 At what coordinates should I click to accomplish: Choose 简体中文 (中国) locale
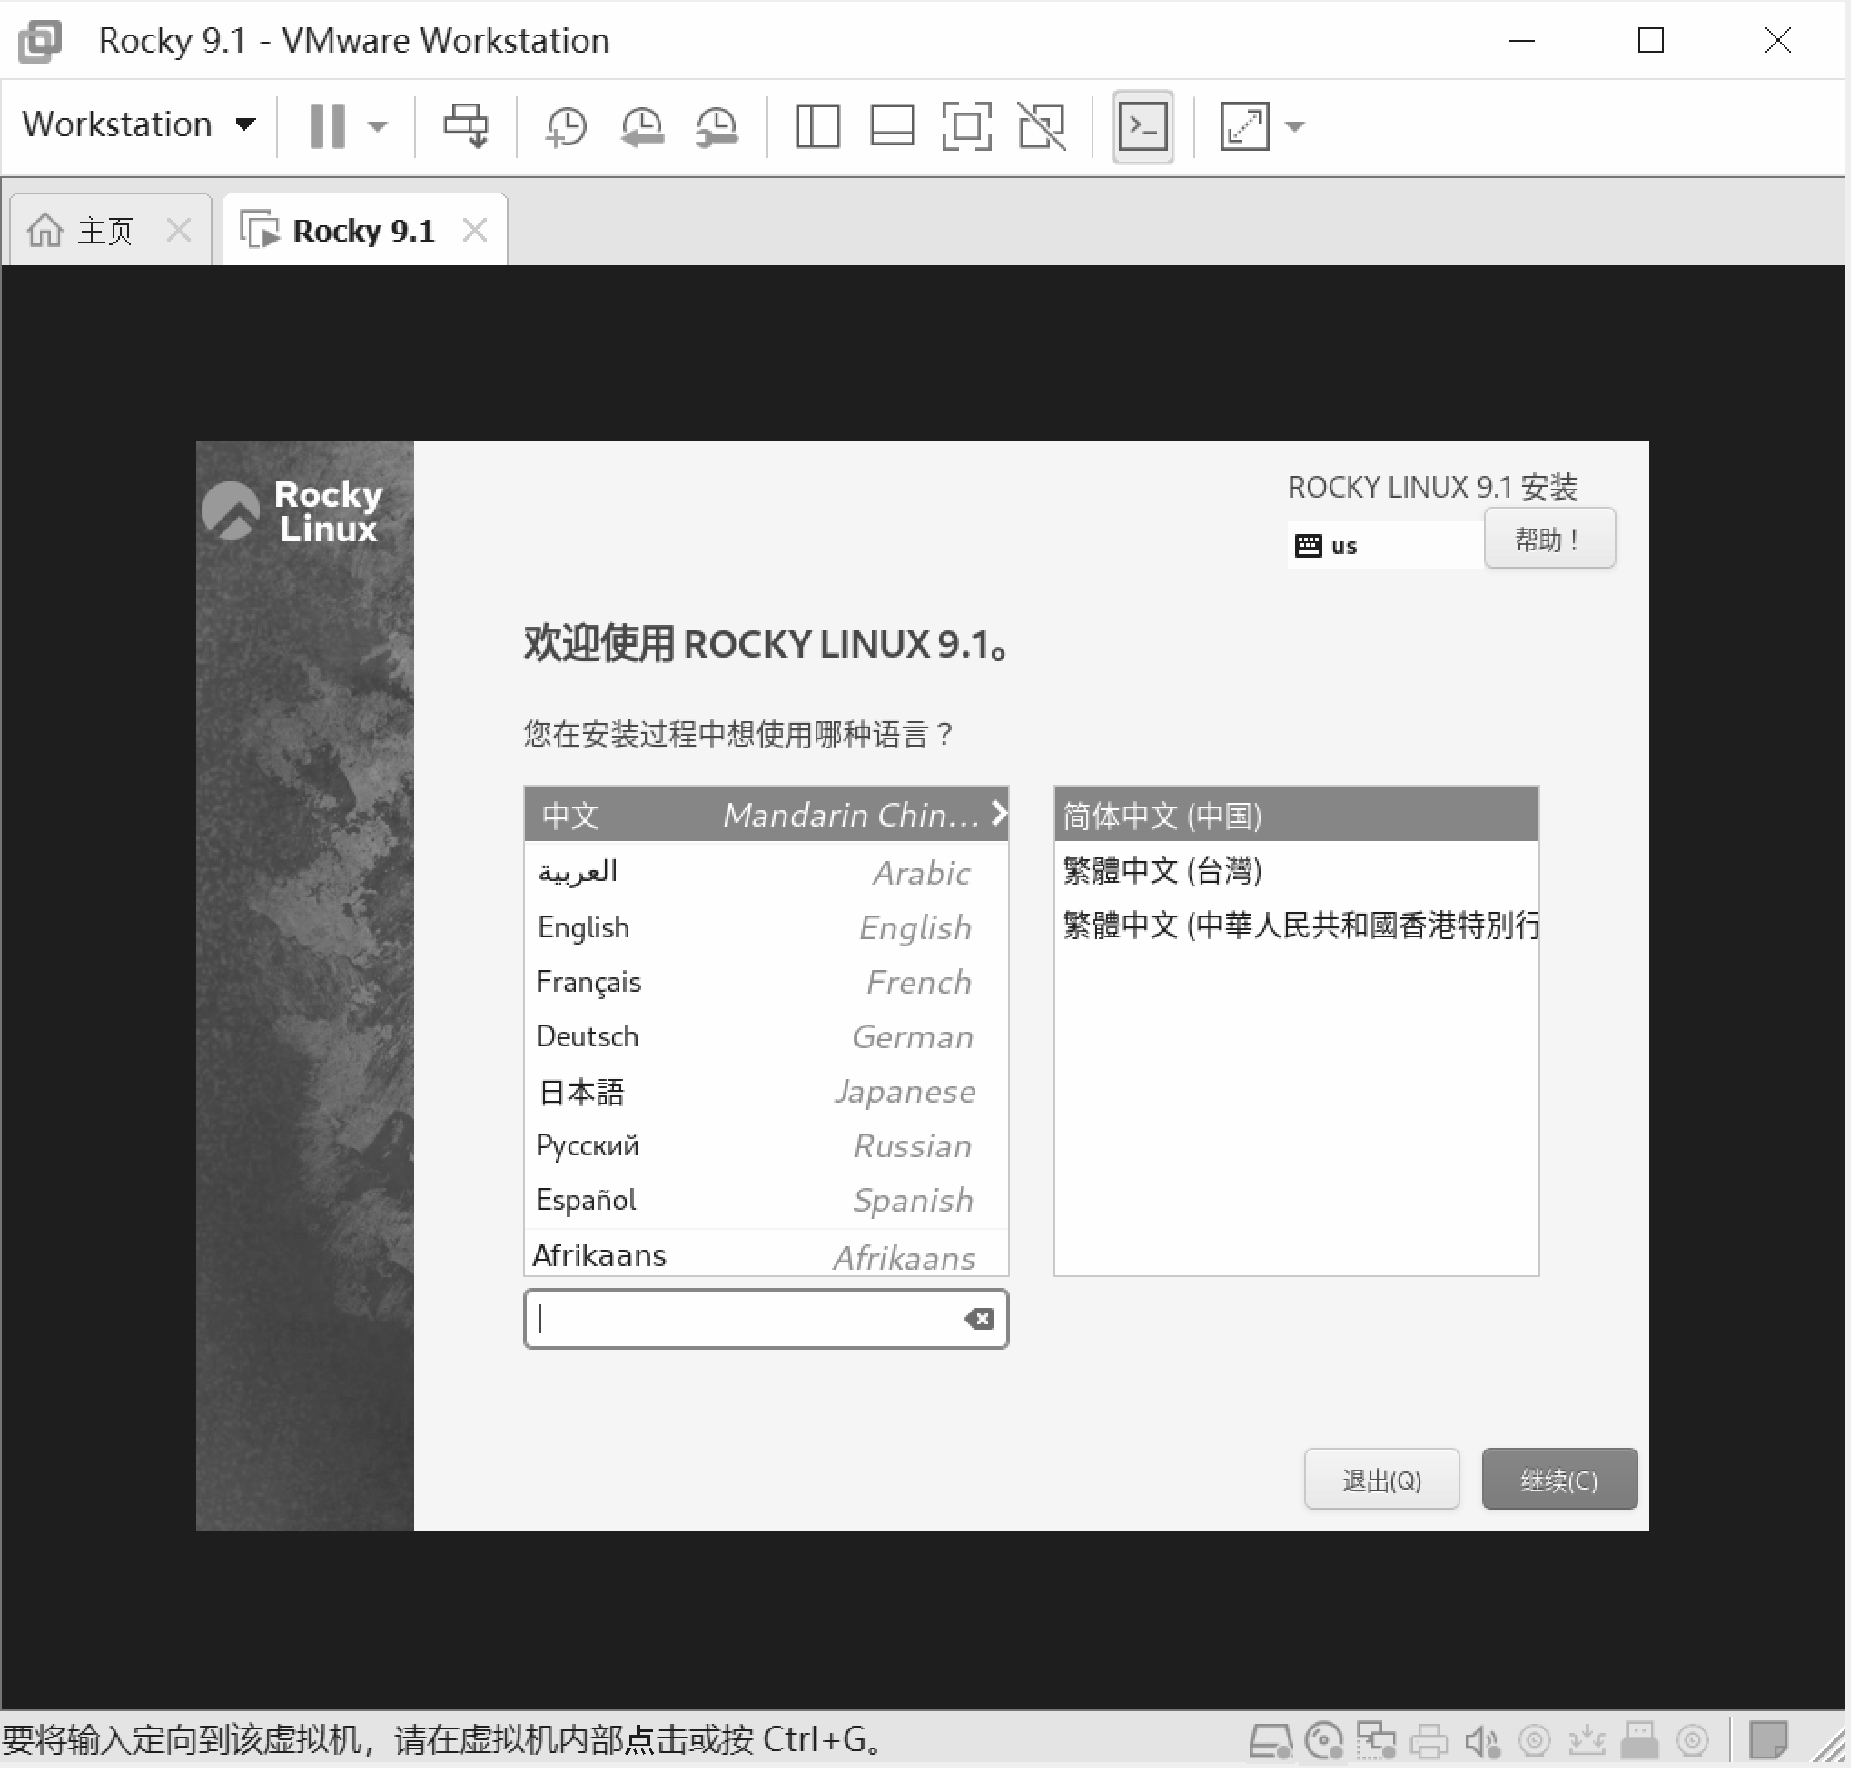(1296, 815)
